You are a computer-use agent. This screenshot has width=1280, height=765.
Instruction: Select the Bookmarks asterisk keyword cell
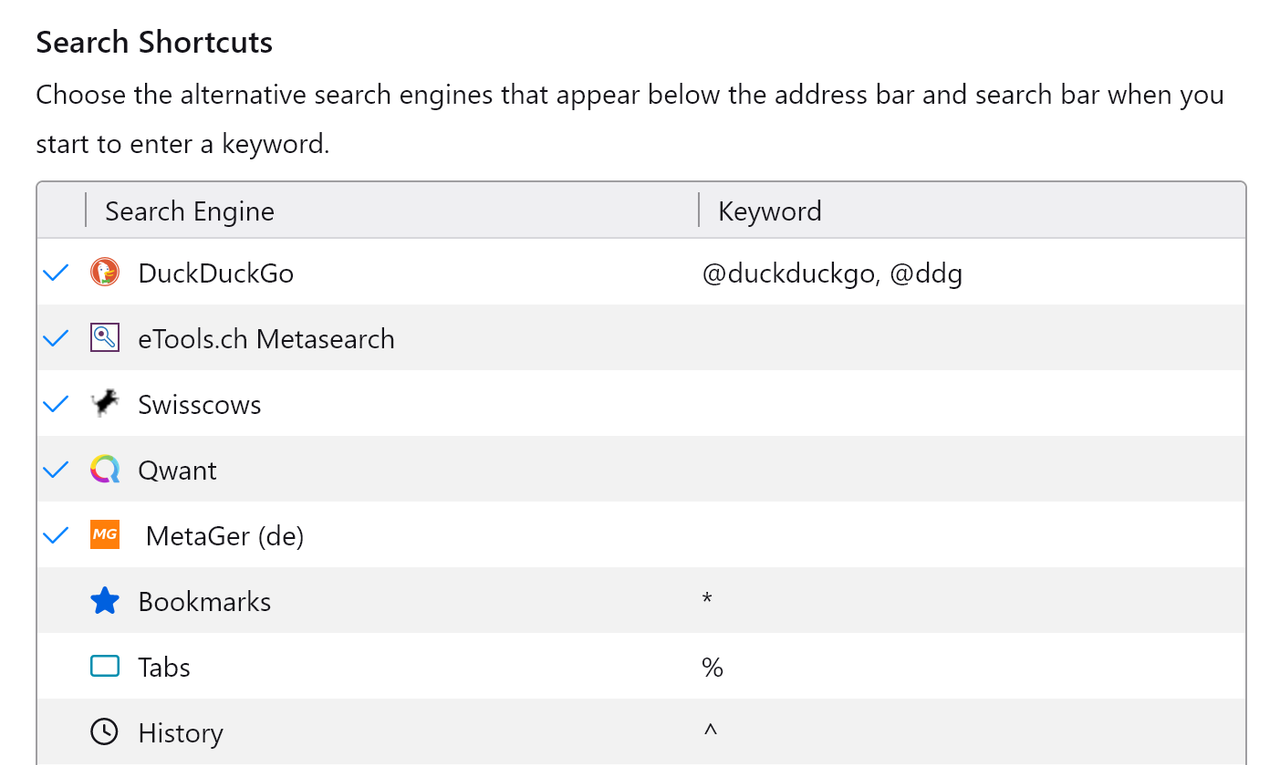(x=707, y=601)
